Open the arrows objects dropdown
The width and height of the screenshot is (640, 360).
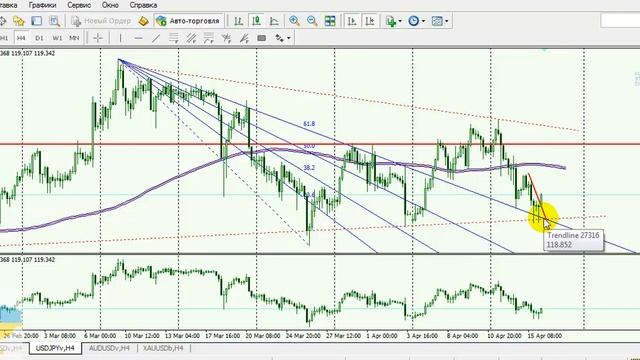tap(282, 38)
